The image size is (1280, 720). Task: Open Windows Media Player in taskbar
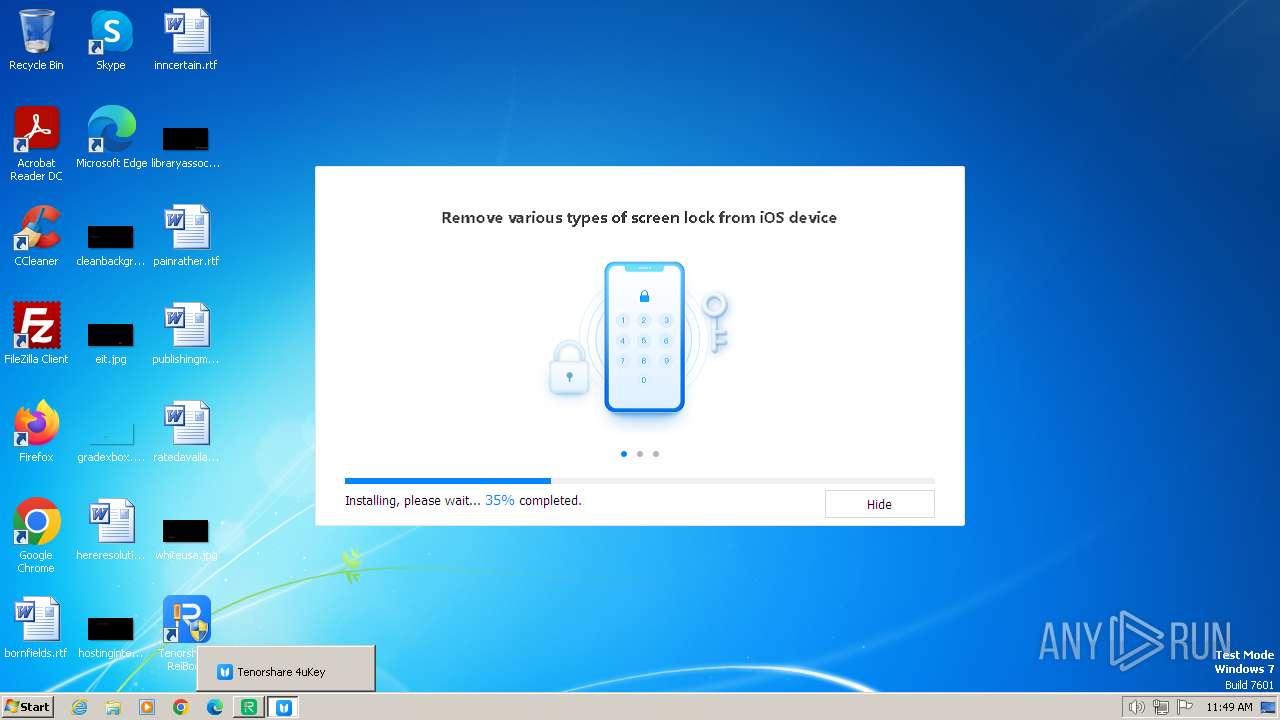(147, 707)
